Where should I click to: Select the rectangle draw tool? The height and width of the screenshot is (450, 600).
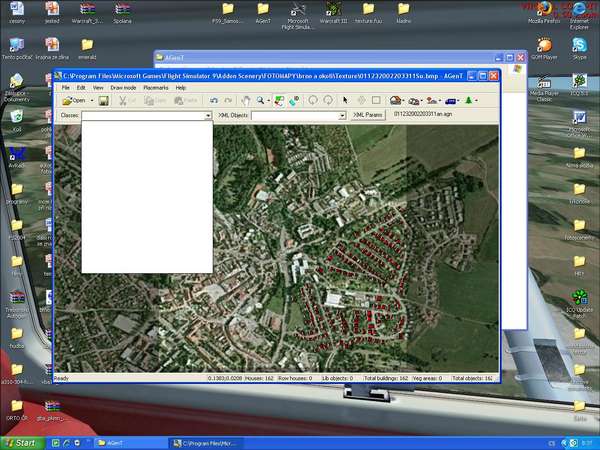pos(376,101)
